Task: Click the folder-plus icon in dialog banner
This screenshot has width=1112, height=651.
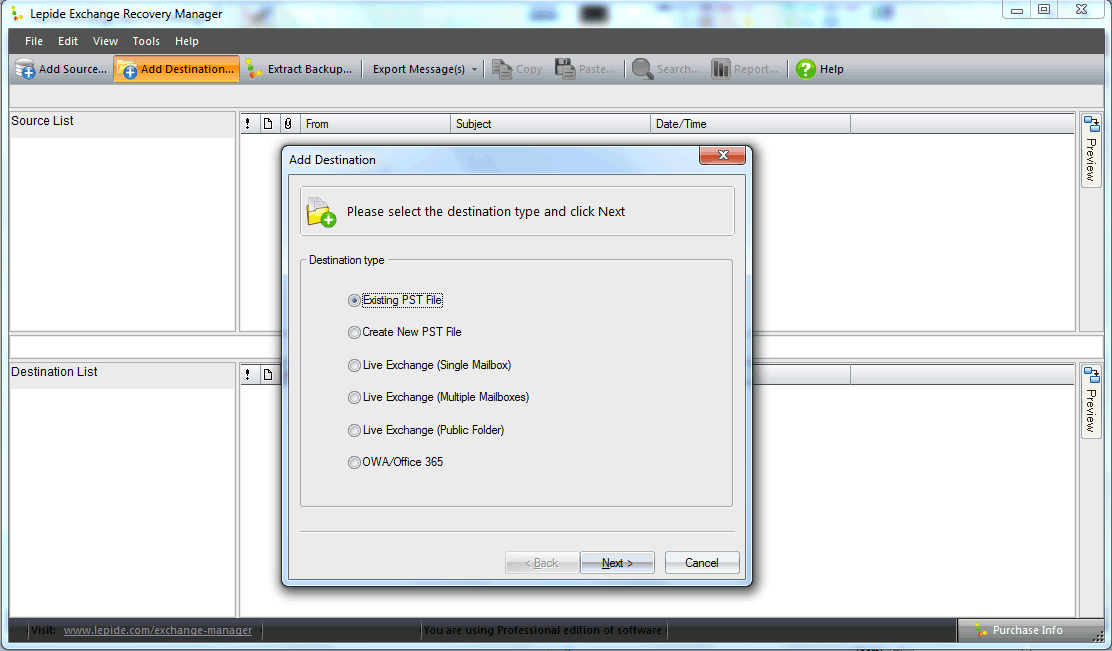Action: click(x=321, y=212)
